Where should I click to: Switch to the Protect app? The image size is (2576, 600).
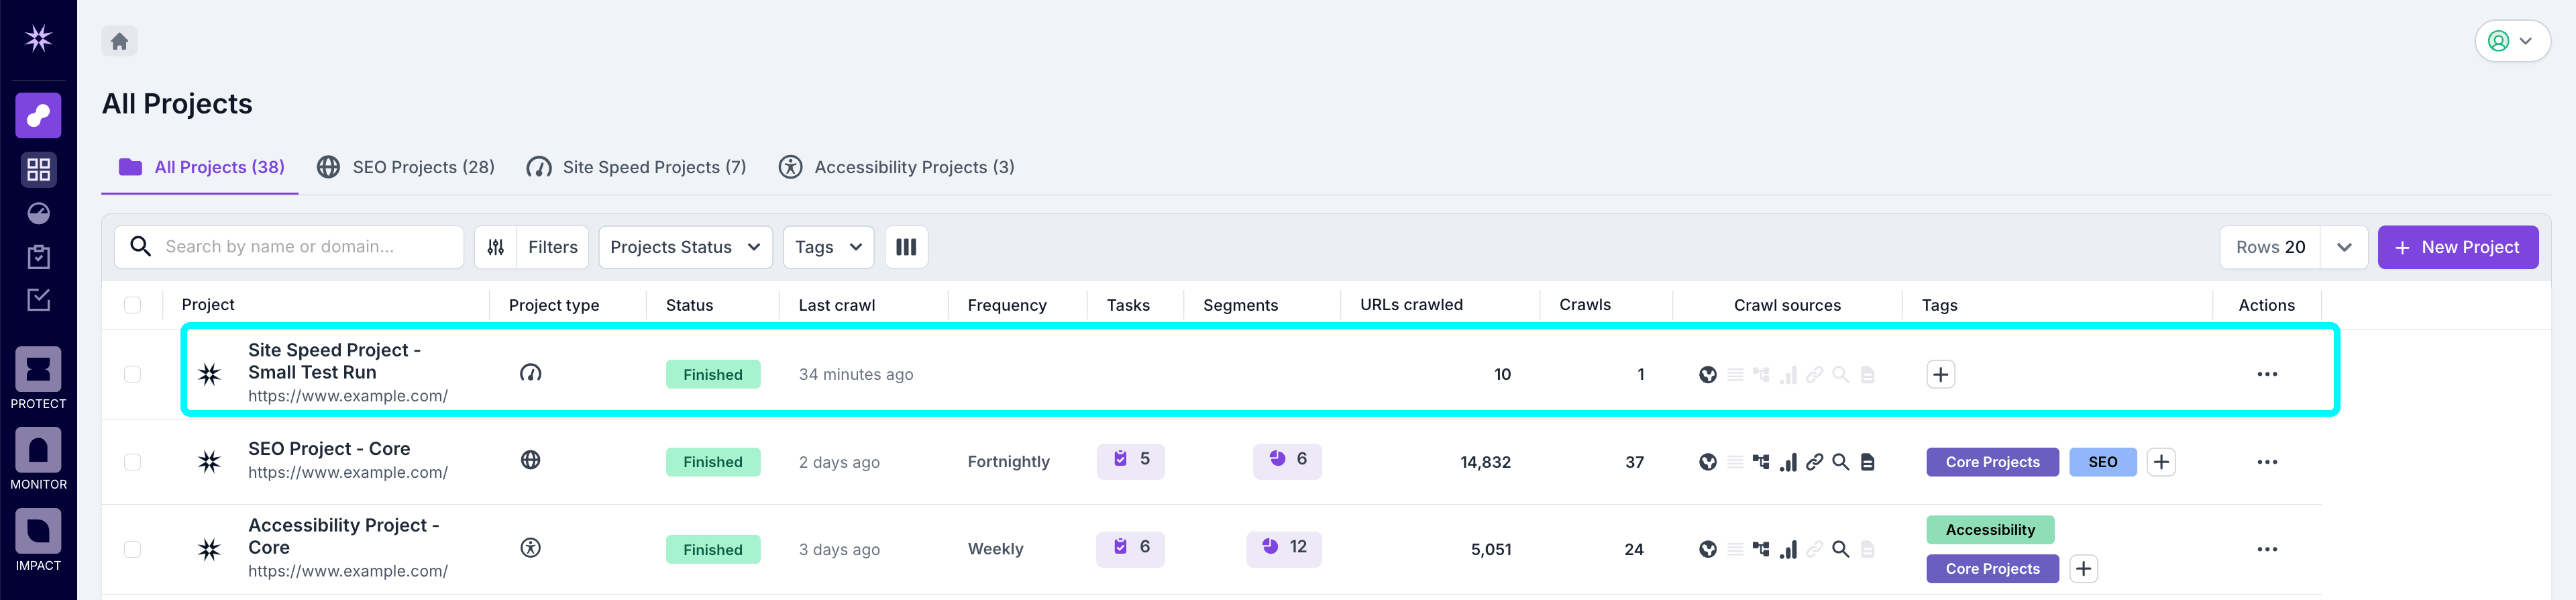[38, 378]
